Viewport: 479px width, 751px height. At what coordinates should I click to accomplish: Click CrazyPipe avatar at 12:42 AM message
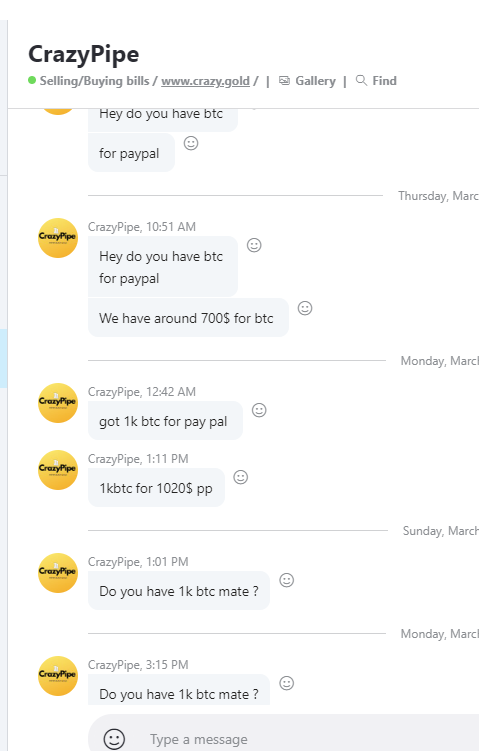[x=58, y=403]
